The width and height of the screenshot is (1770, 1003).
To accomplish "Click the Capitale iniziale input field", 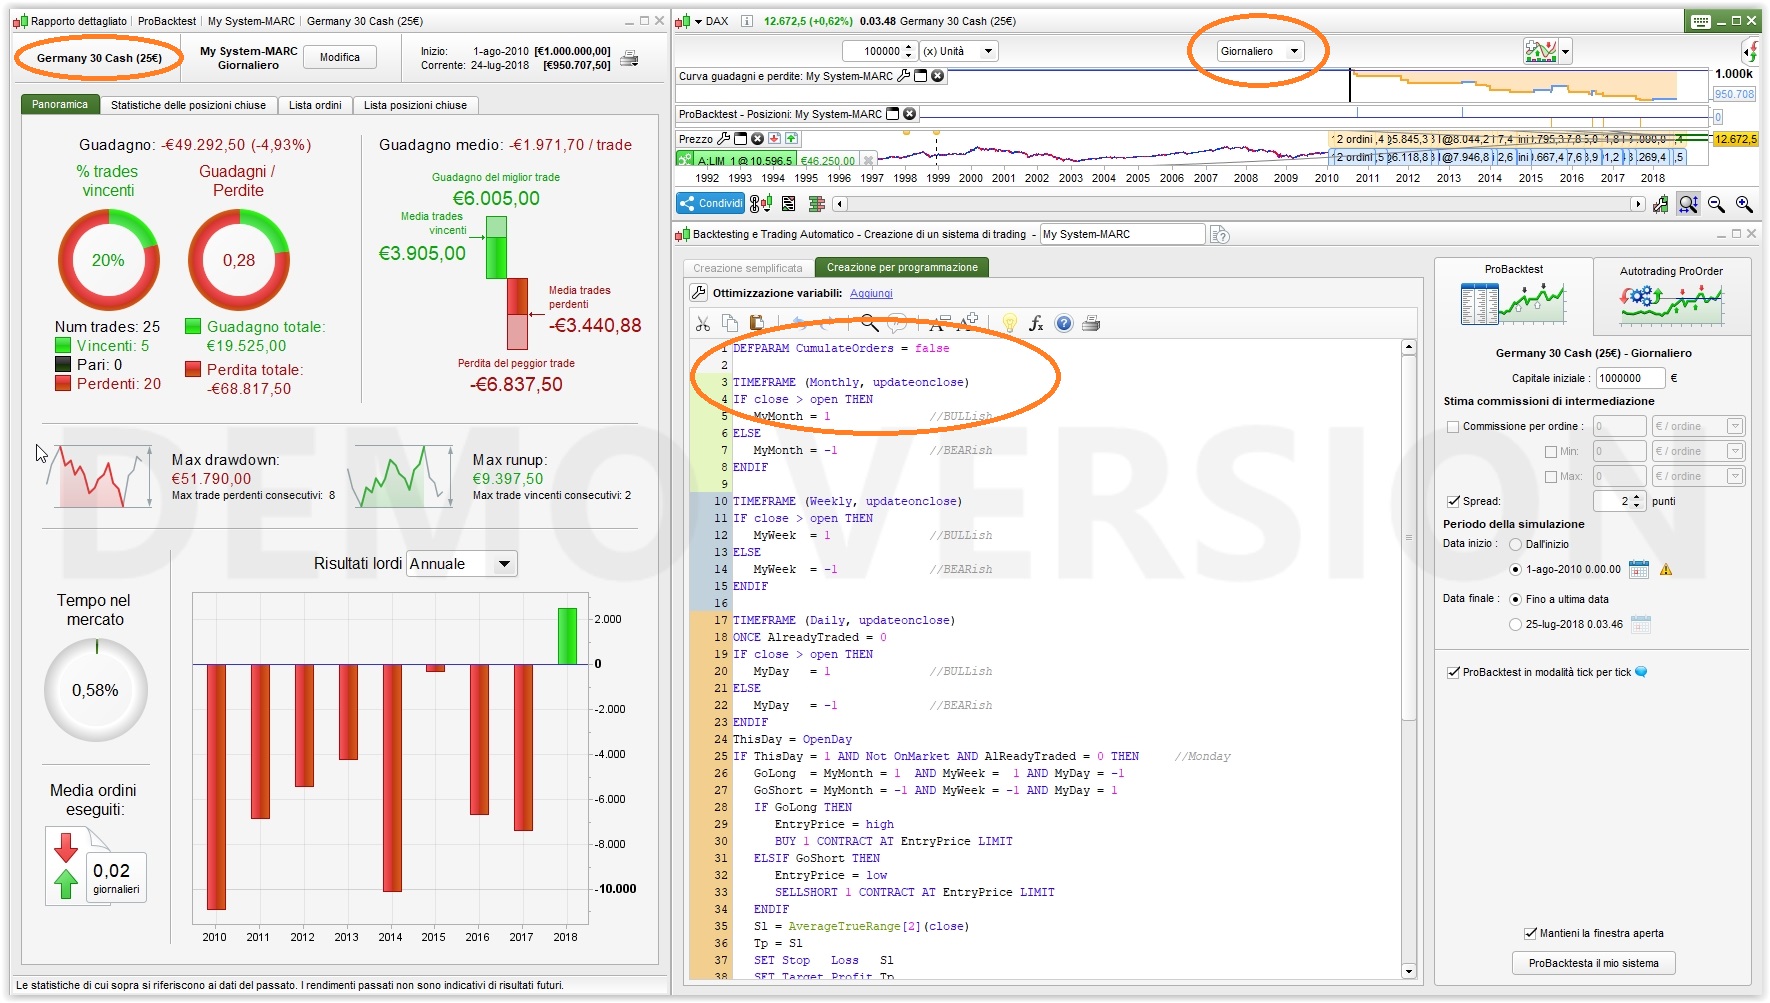I will 1630,378.
